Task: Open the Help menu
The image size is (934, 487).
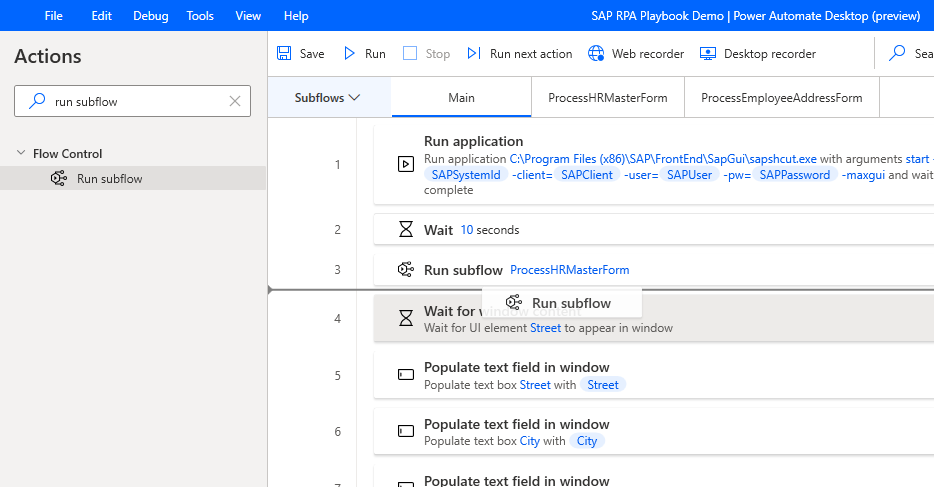Action: [296, 16]
